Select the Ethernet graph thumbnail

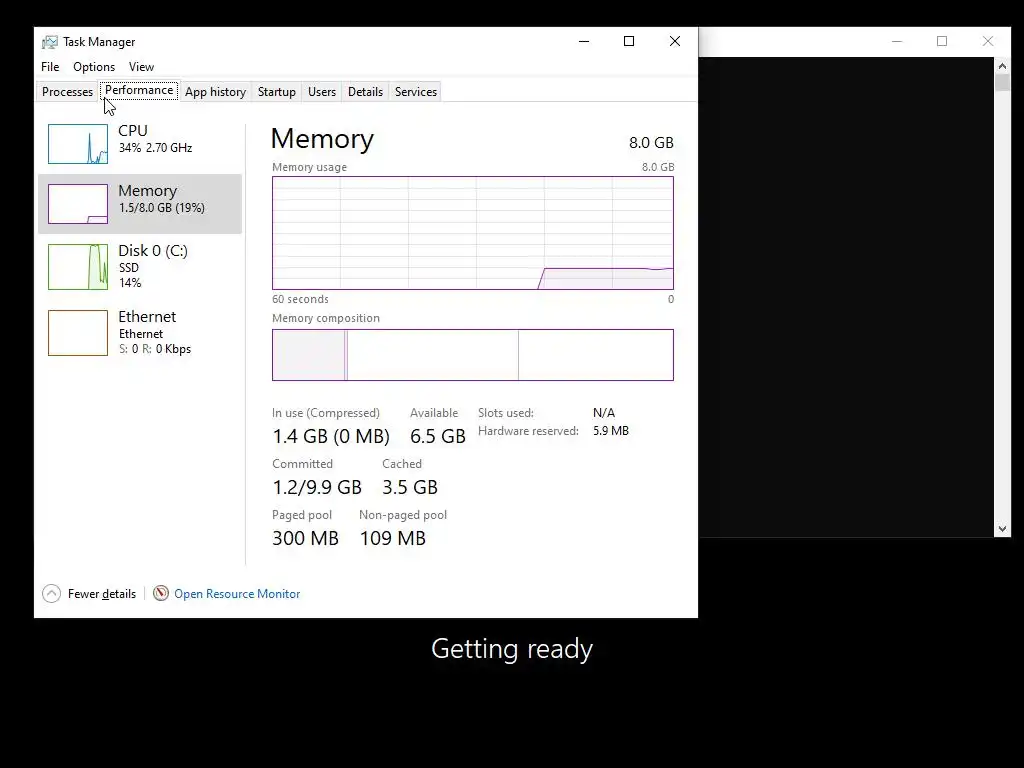(x=78, y=333)
